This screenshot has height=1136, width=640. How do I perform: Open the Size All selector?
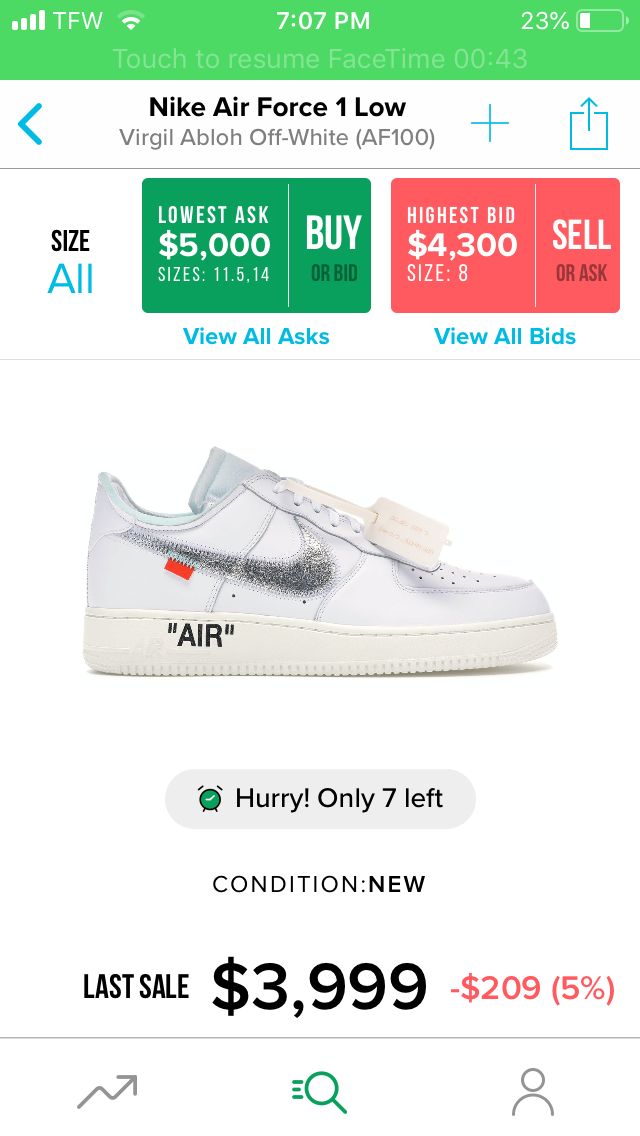[x=70, y=262]
